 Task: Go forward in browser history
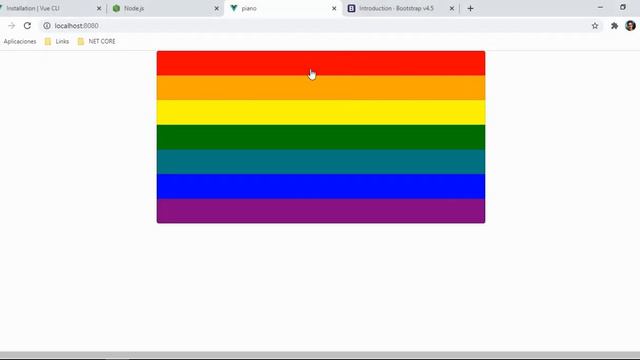click(11, 26)
